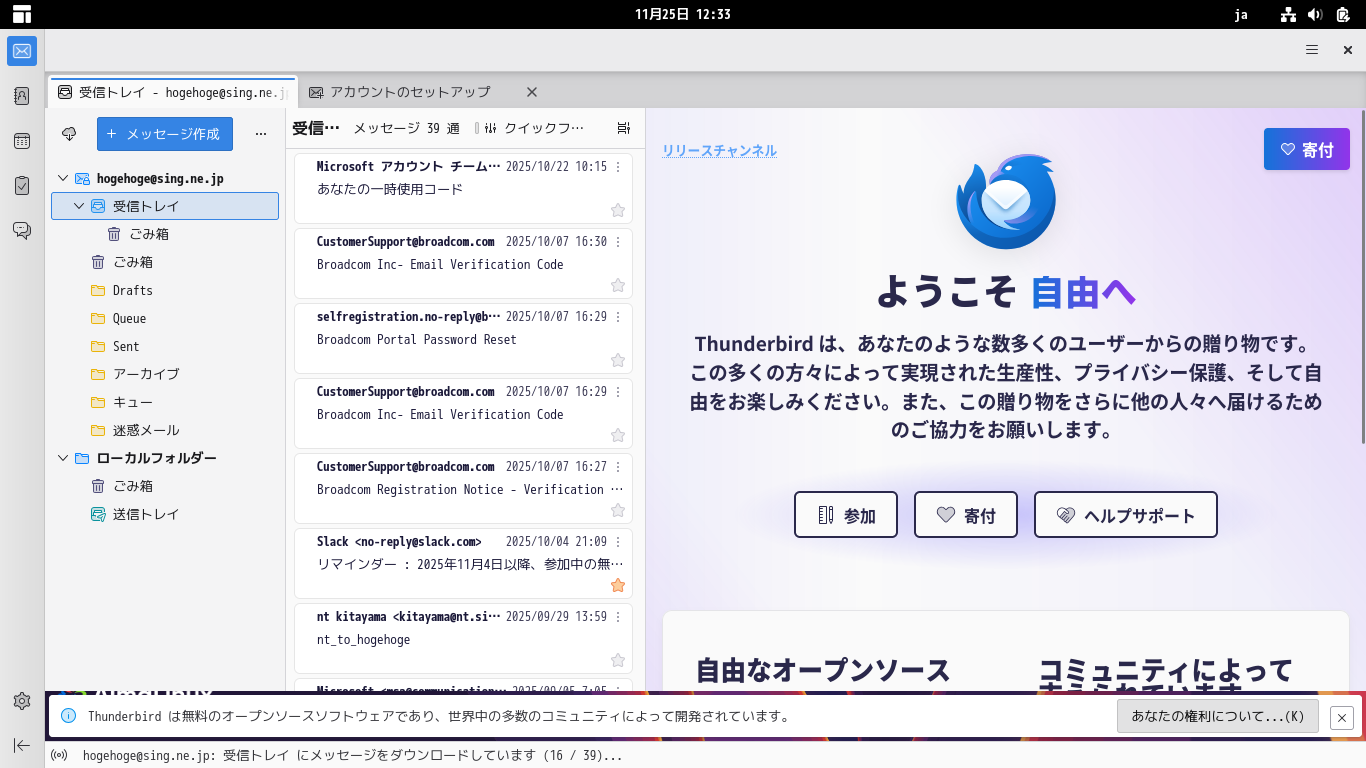Image resolution: width=1366 pixels, height=768 pixels.
Task: Collapse the ローカルフォルダー tree
Action: [x=63, y=458]
